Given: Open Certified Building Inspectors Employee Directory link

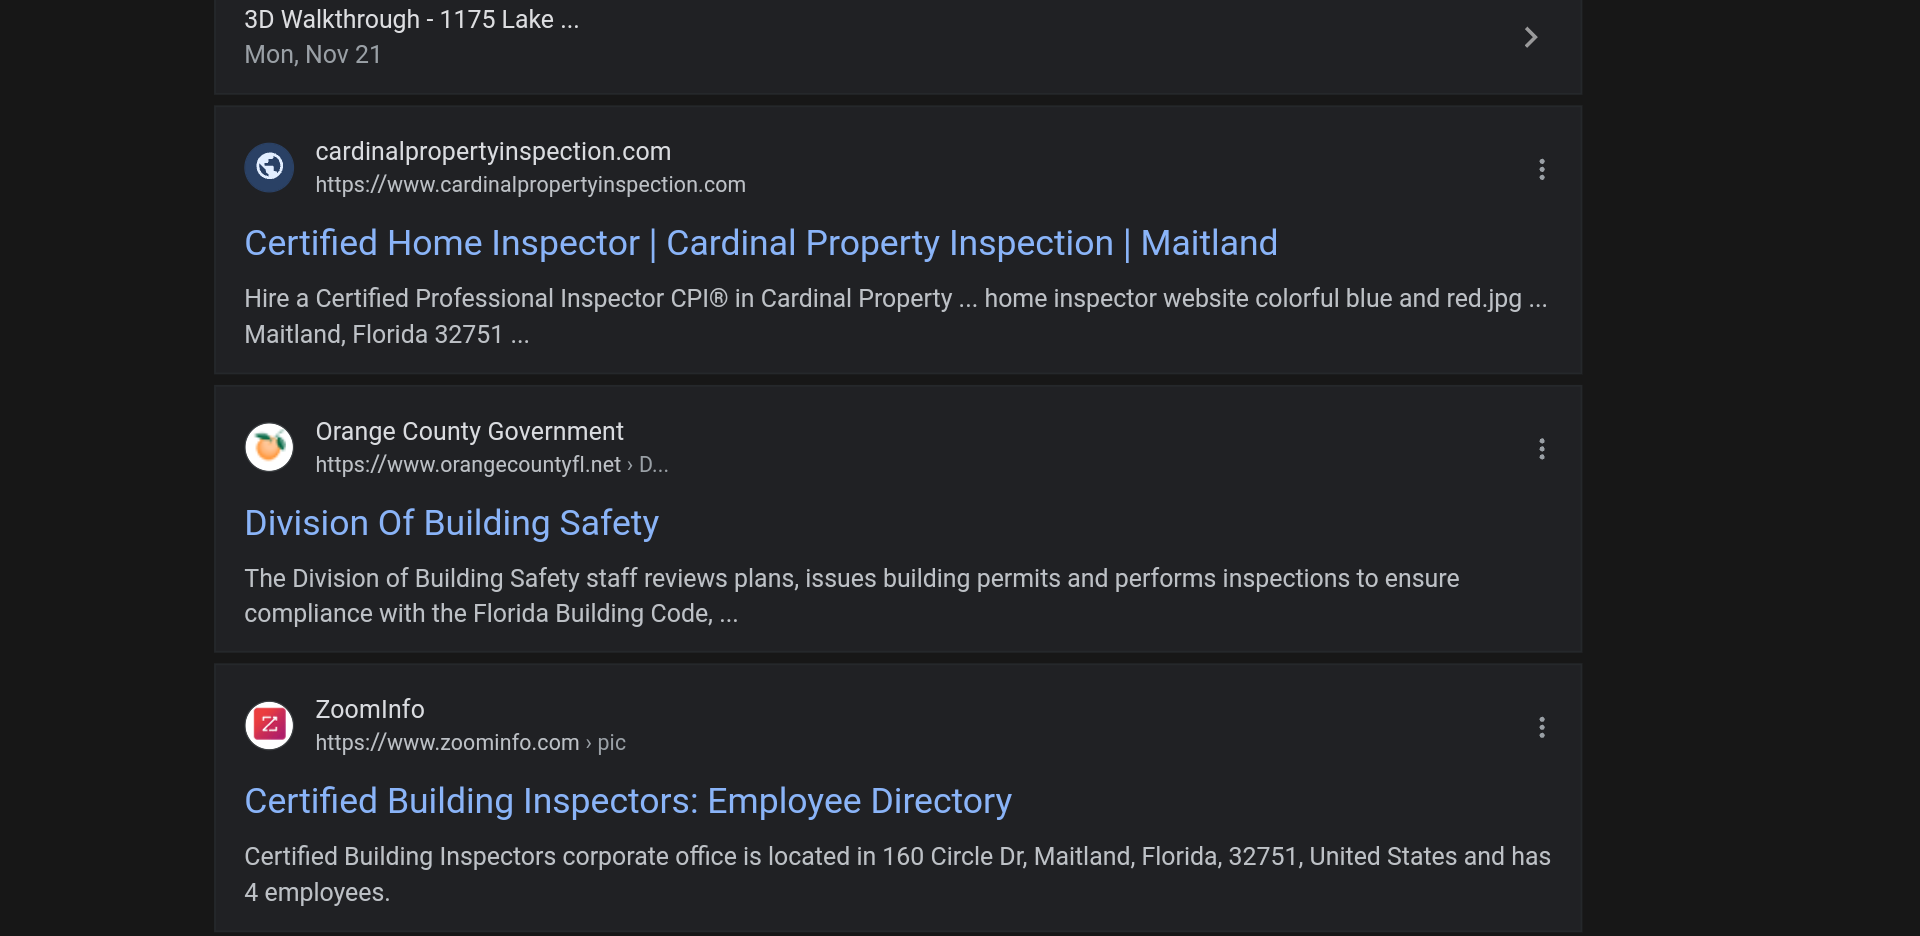Looking at the screenshot, I should point(627,801).
